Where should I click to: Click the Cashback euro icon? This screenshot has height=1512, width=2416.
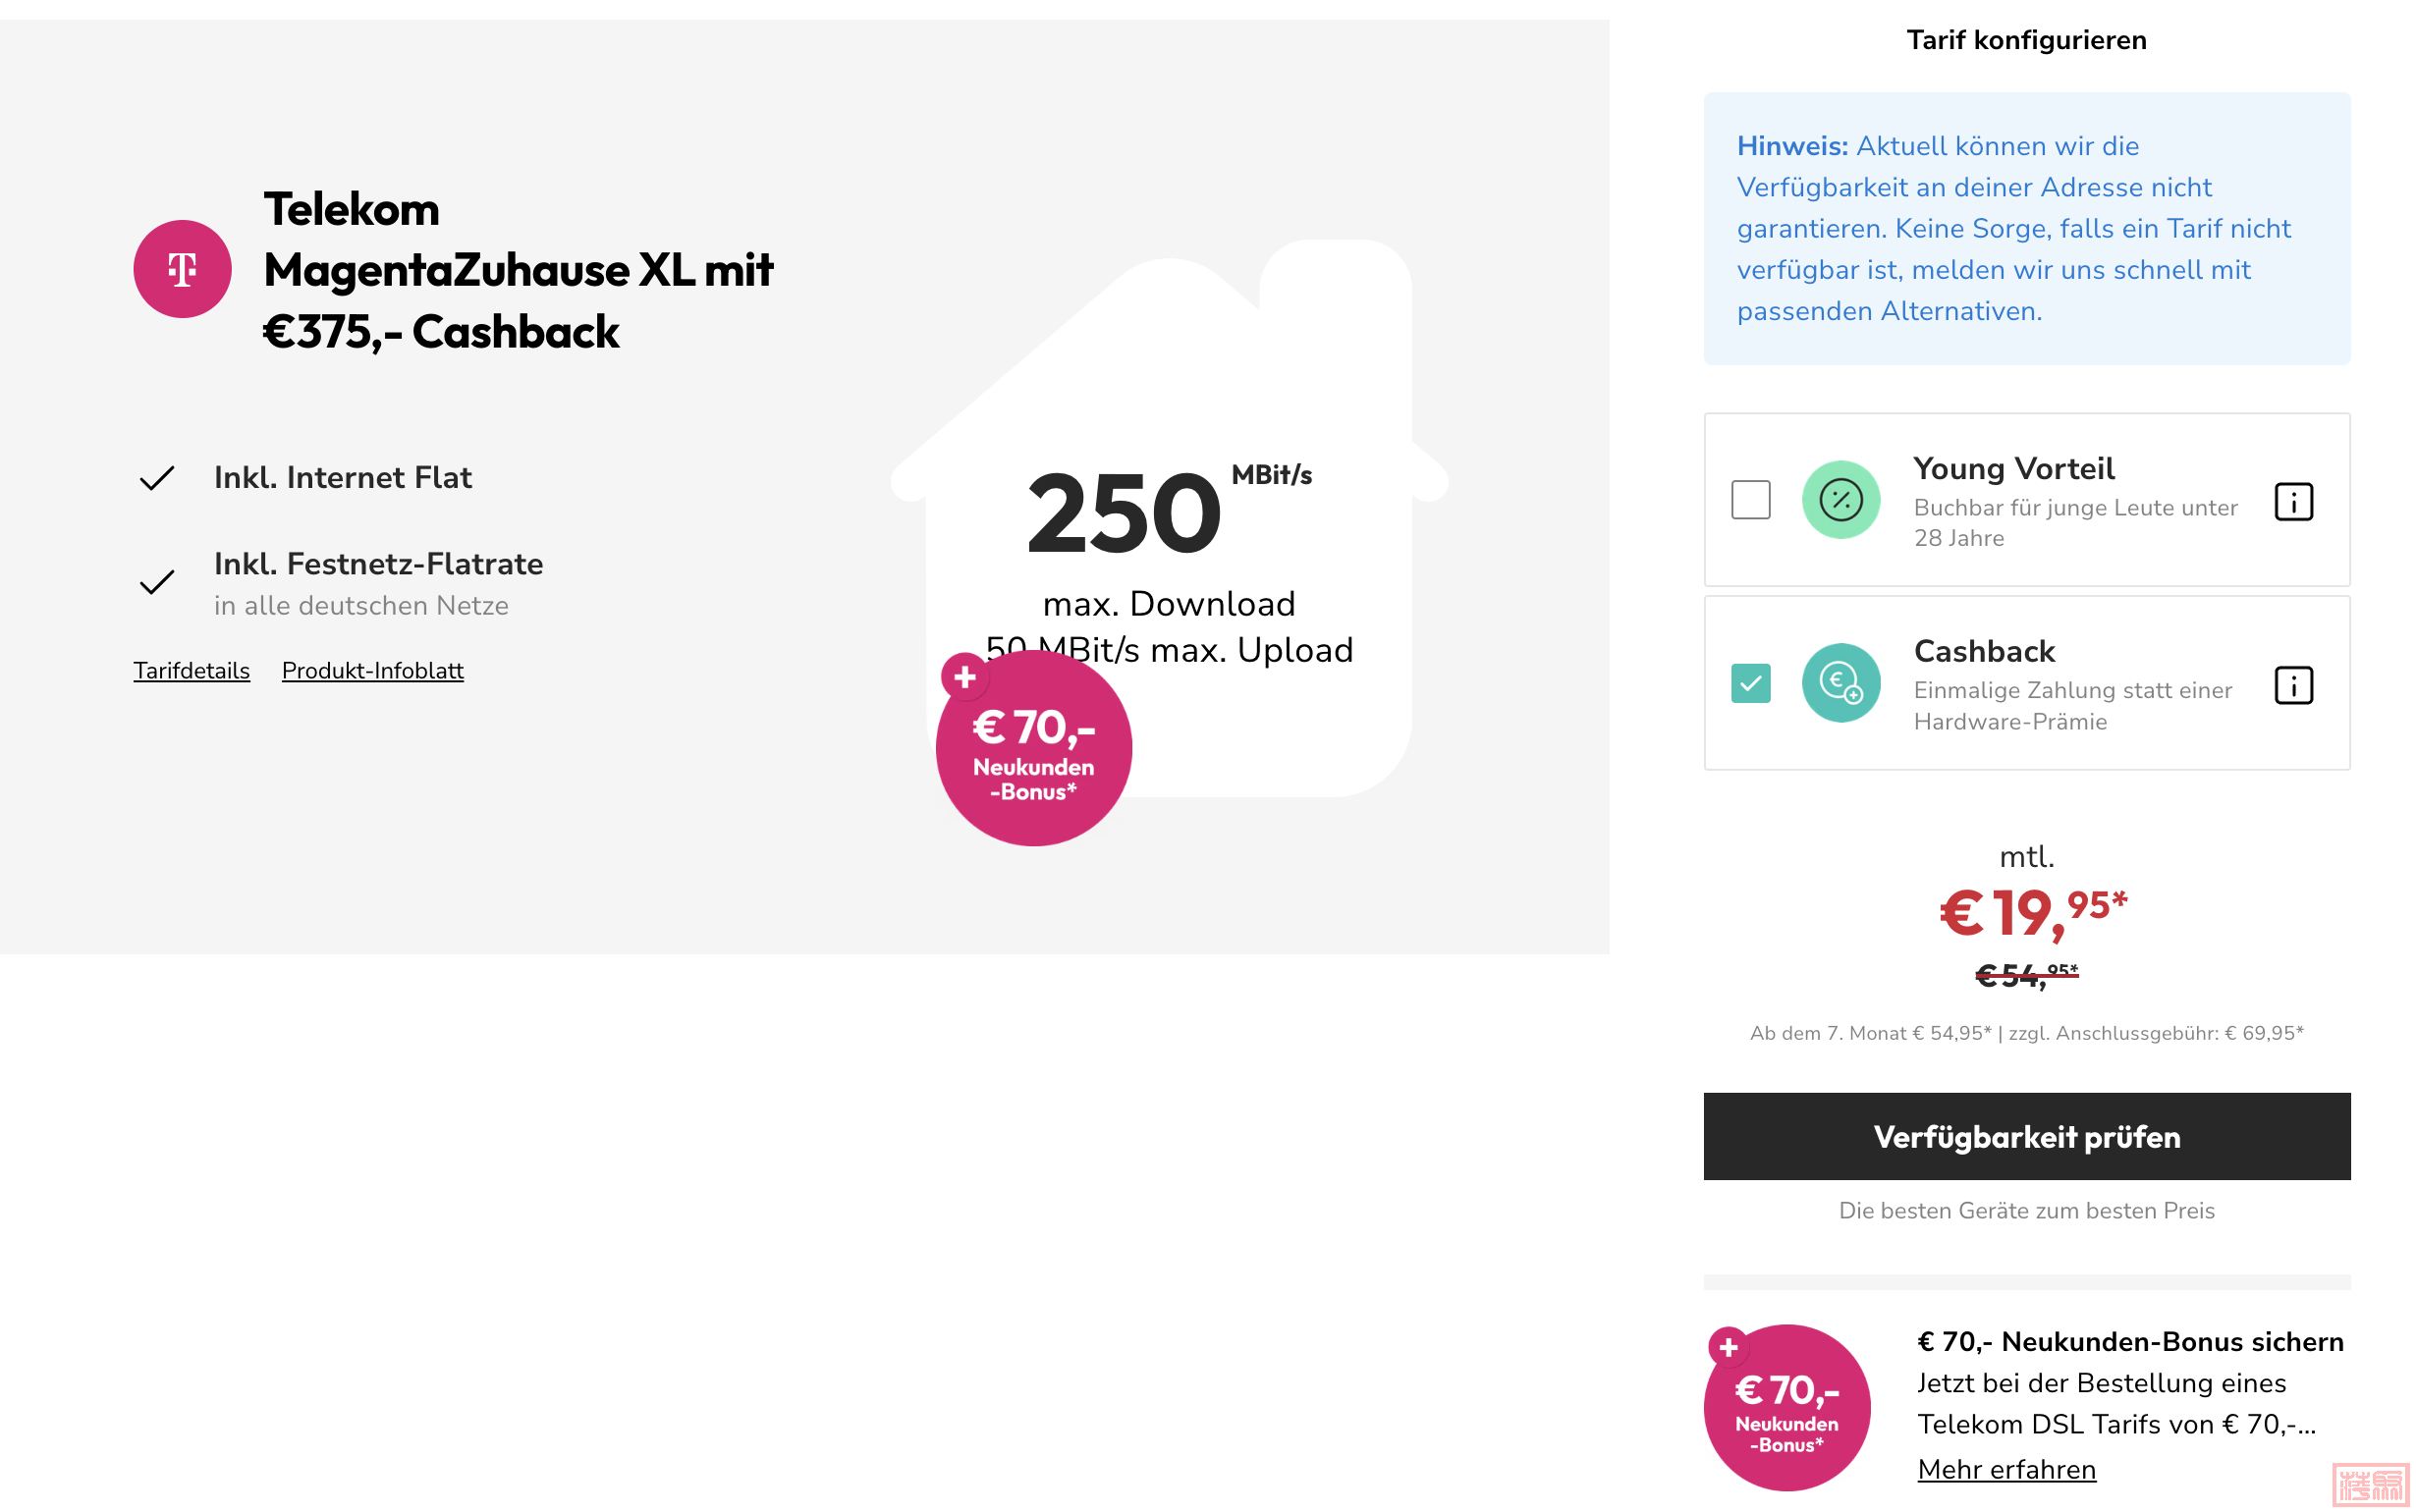[x=1840, y=683]
